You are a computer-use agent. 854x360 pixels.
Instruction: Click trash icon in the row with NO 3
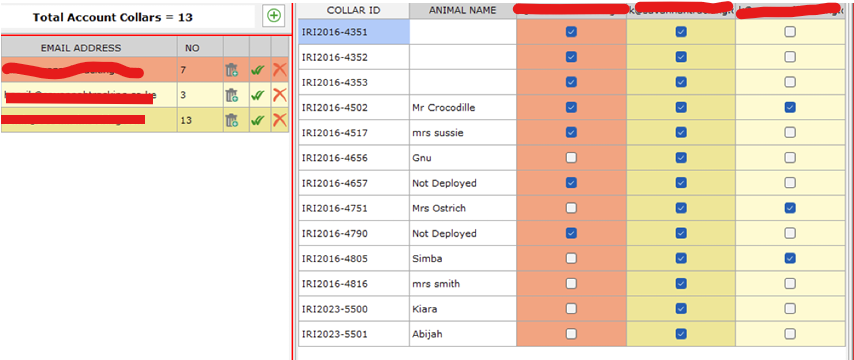pyautogui.click(x=231, y=95)
